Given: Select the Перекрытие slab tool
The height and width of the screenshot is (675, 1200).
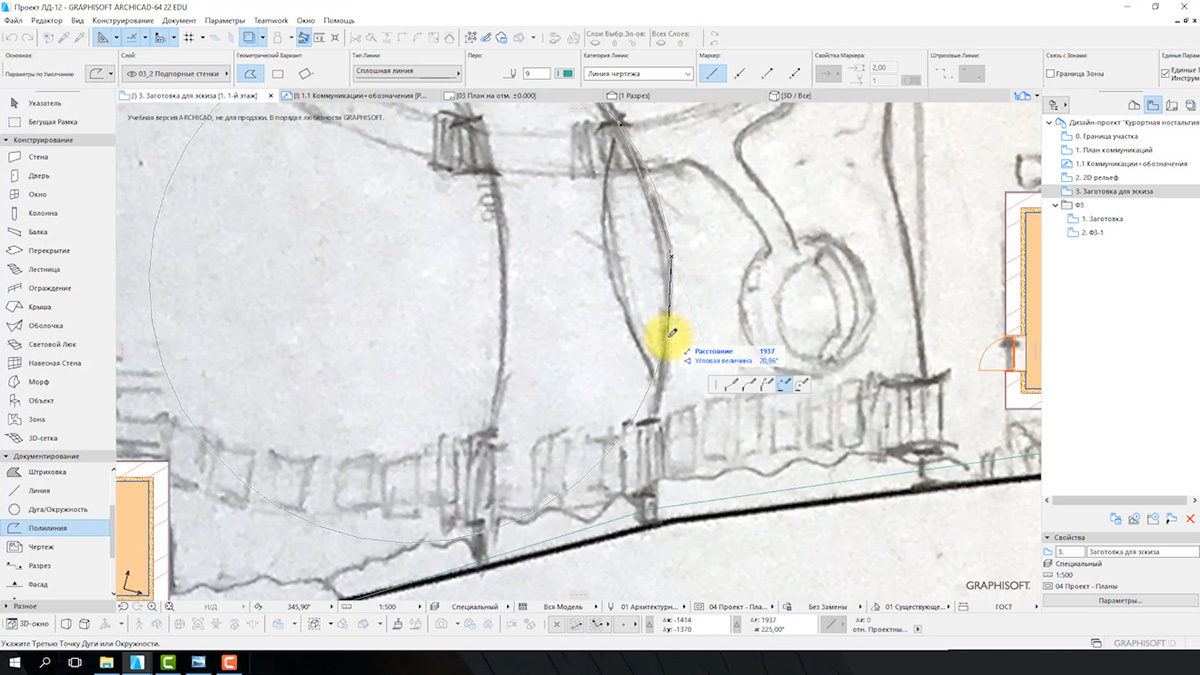Looking at the screenshot, I should (x=57, y=250).
